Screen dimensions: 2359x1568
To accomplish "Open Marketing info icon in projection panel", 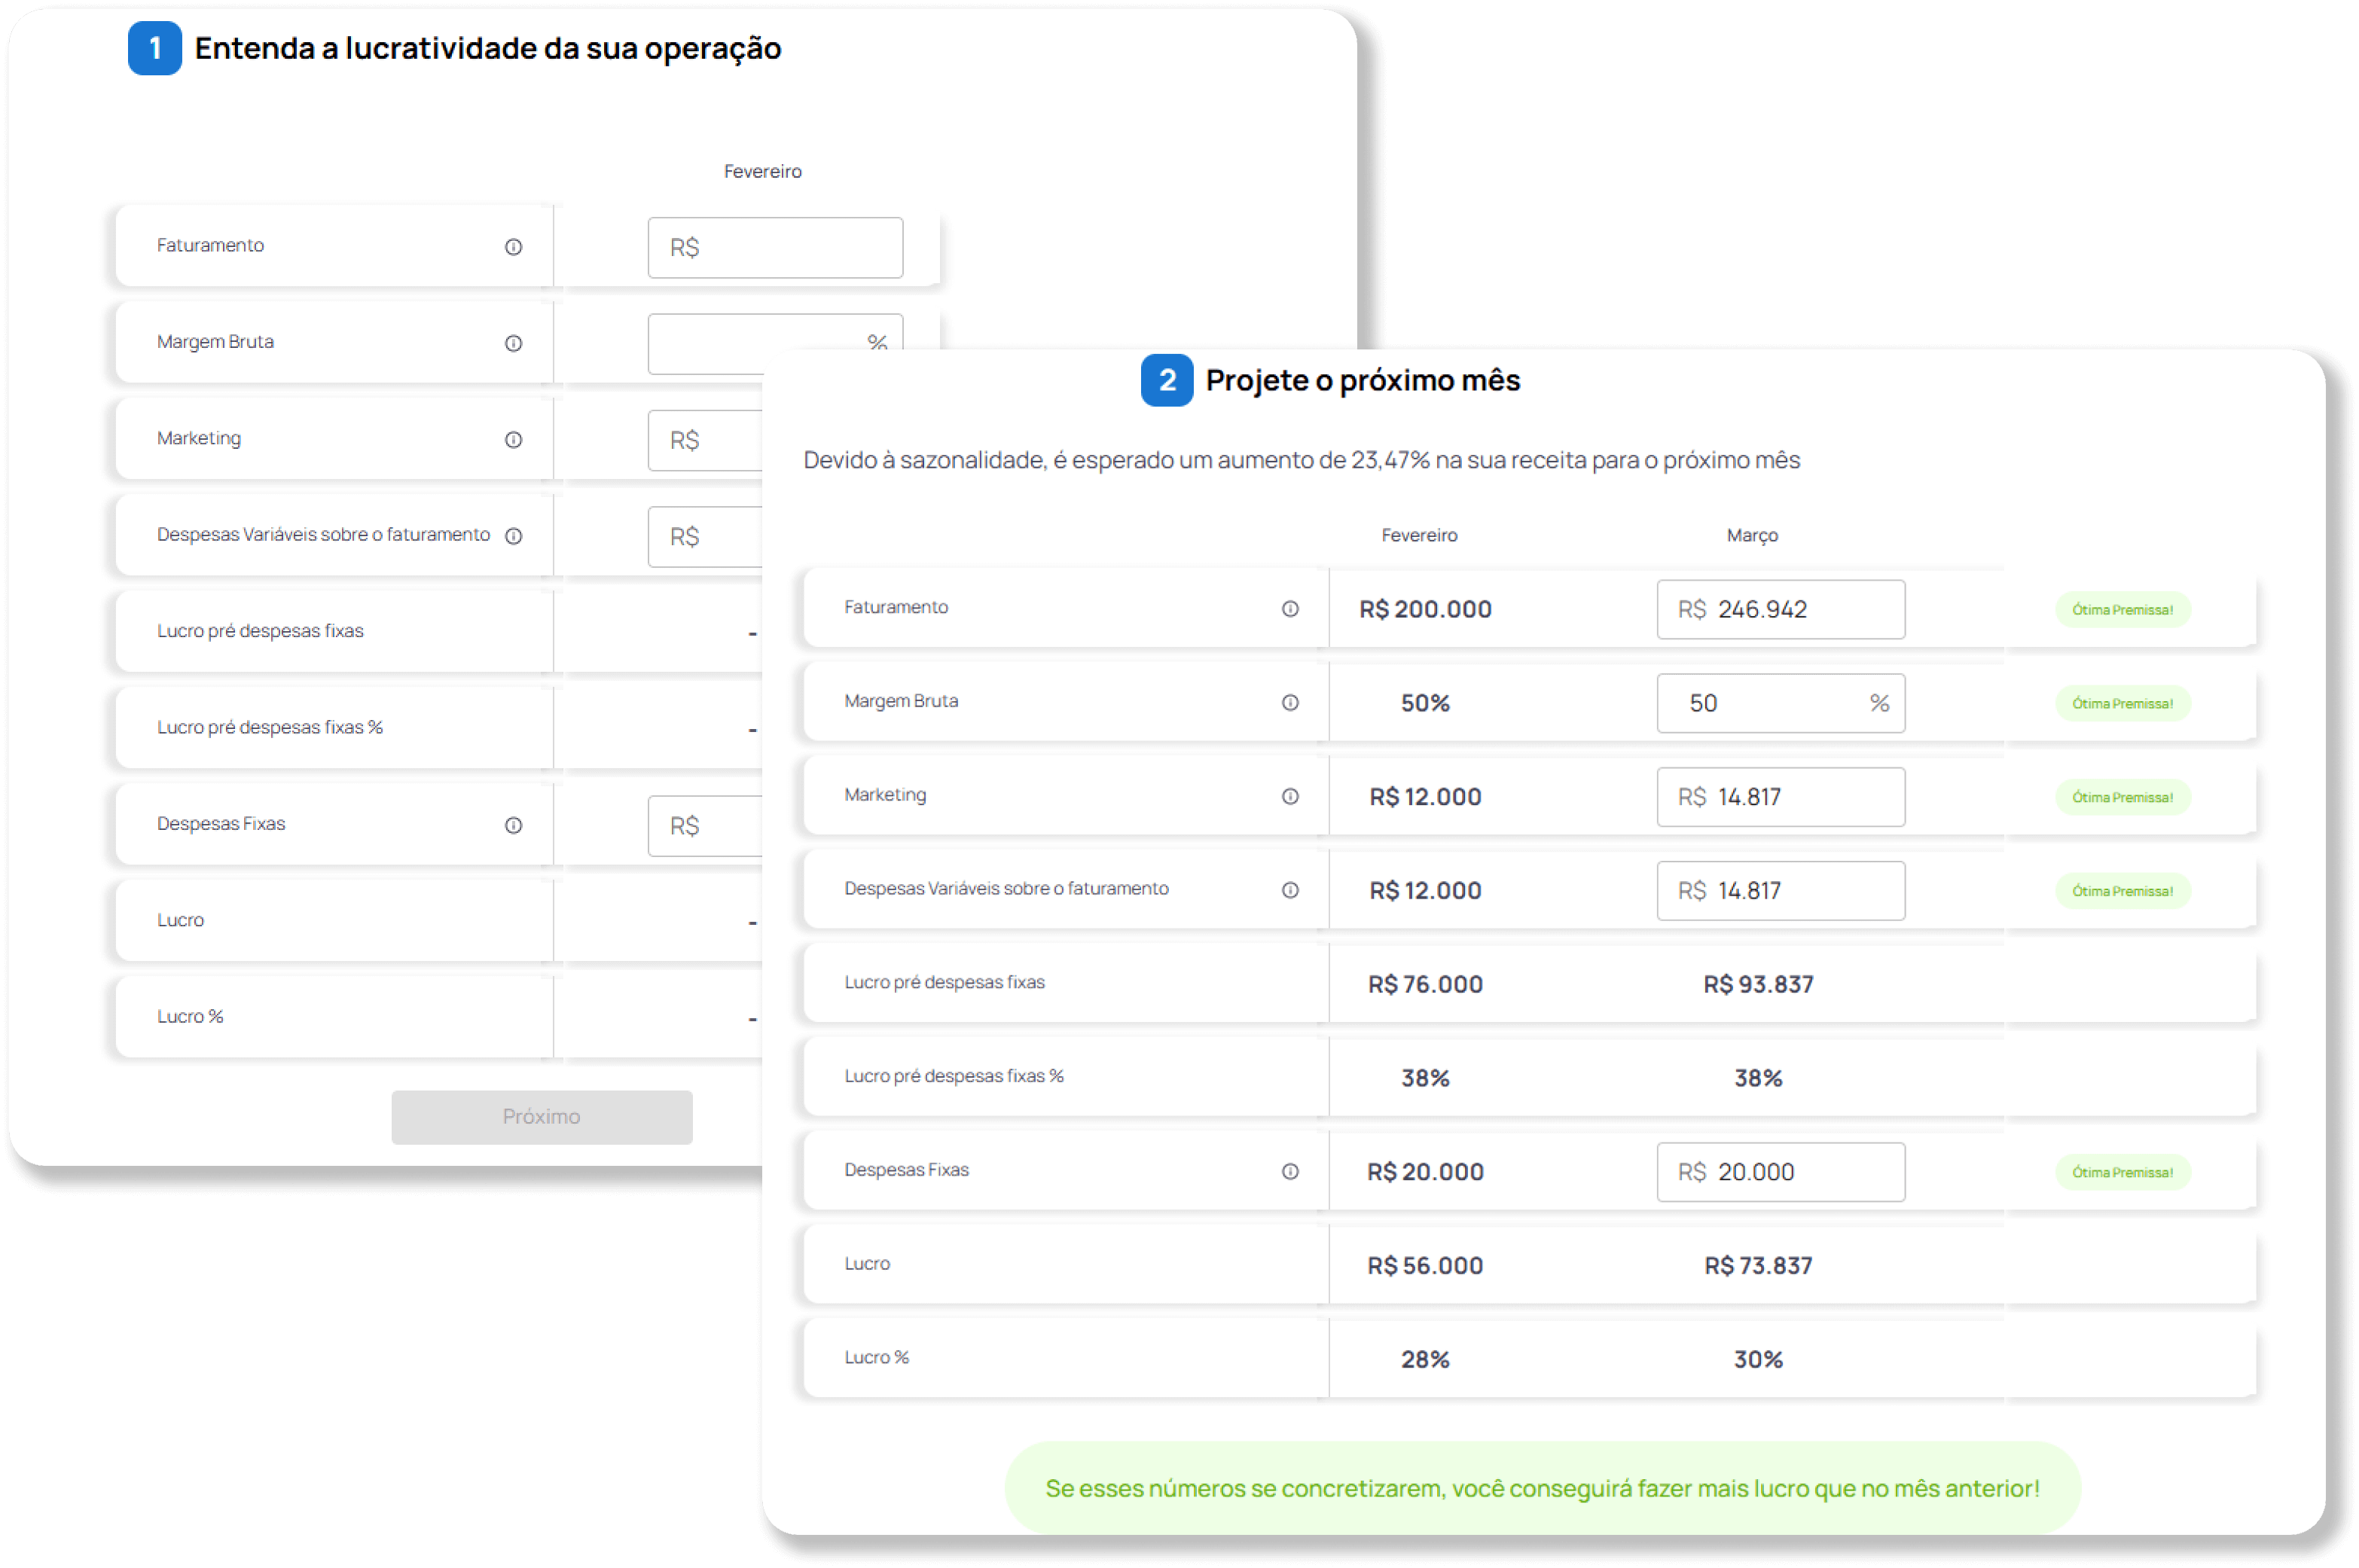I will click(1290, 797).
